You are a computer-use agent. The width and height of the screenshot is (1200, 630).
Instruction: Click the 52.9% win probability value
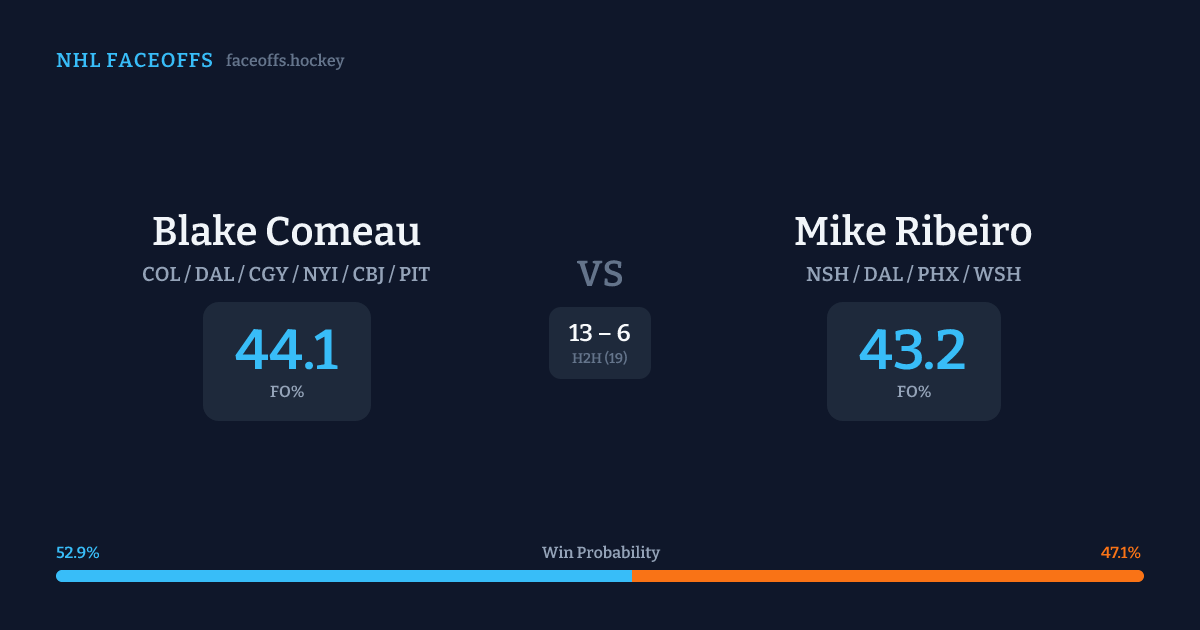(78, 553)
